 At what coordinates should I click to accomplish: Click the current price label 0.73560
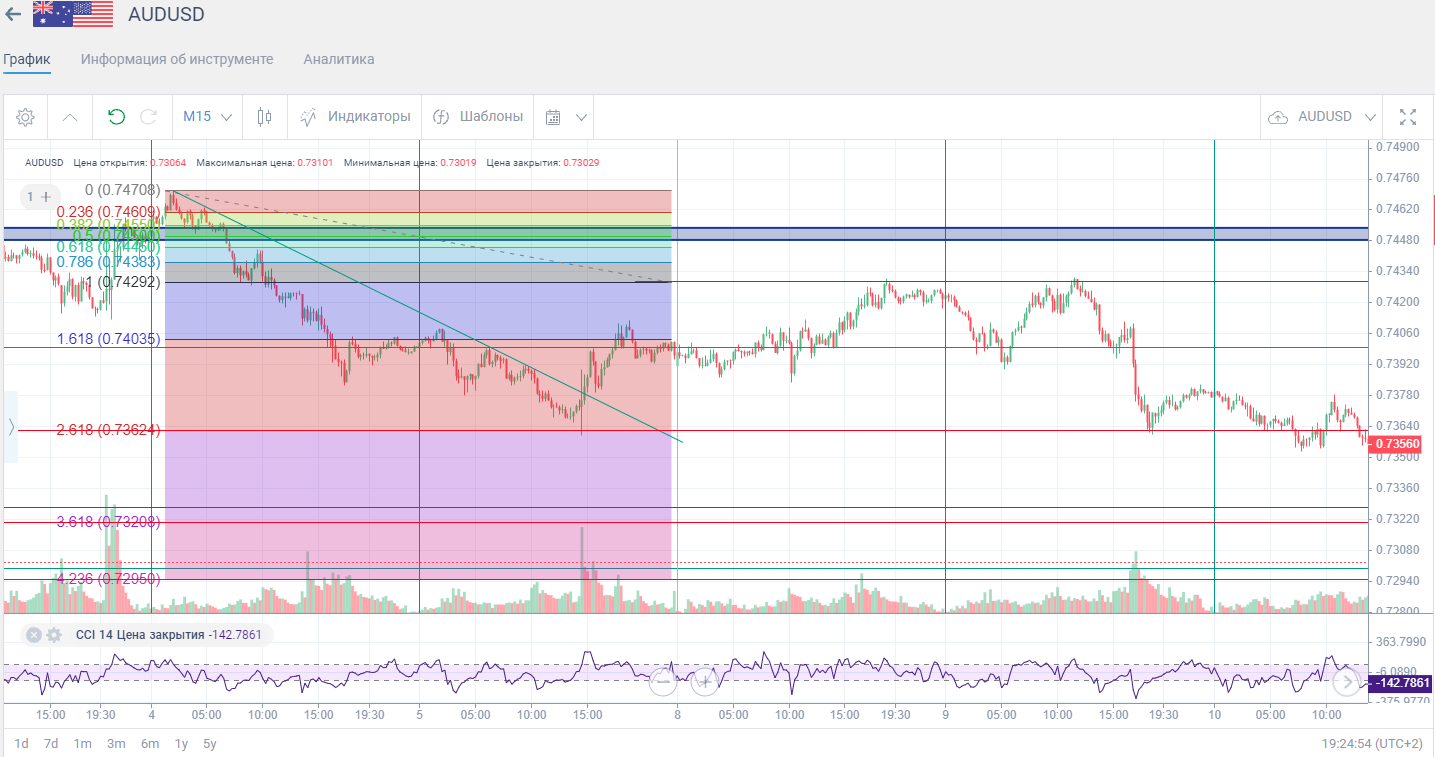pyautogui.click(x=1393, y=444)
